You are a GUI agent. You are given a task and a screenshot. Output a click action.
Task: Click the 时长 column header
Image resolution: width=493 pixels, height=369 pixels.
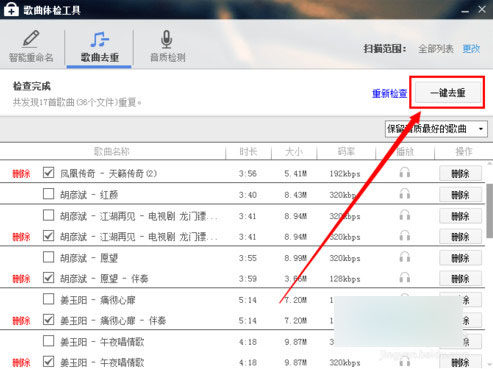(x=248, y=152)
